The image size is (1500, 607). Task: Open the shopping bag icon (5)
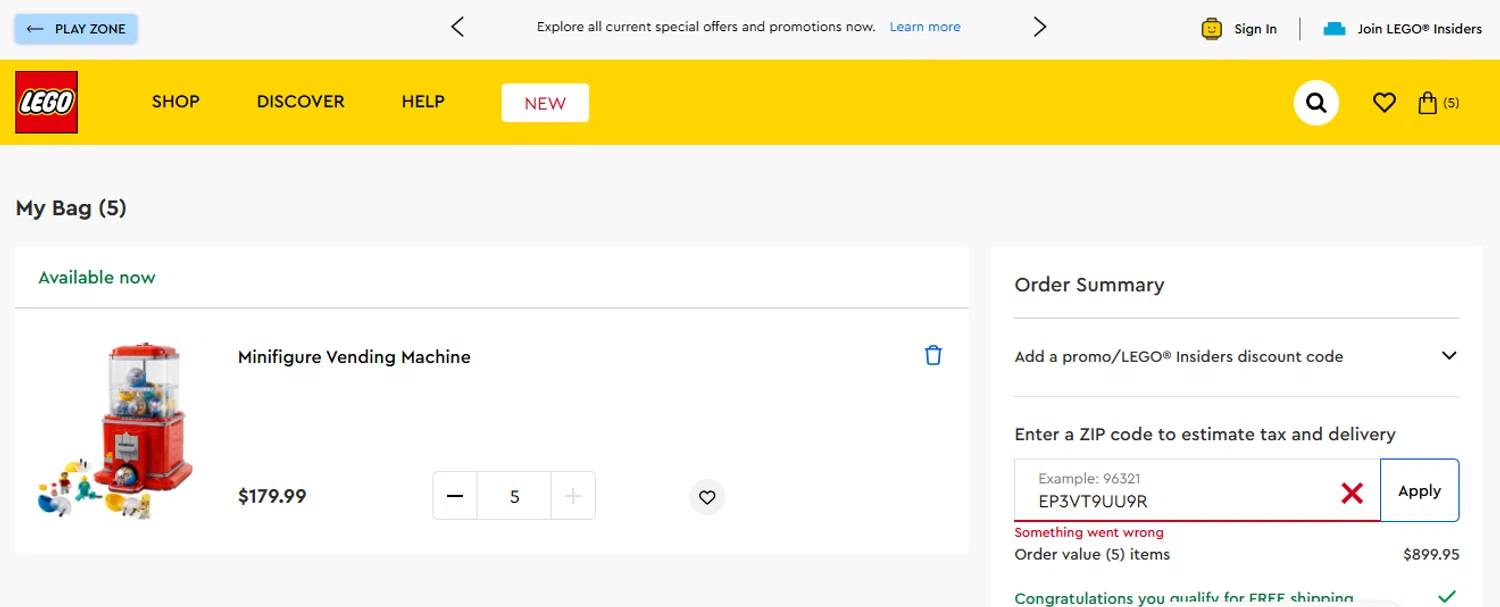(x=1438, y=102)
